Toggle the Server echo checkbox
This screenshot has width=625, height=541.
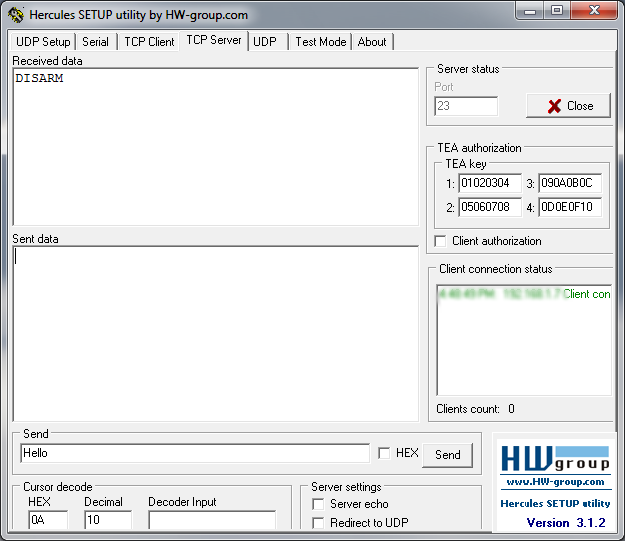pyautogui.click(x=318, y=504)
